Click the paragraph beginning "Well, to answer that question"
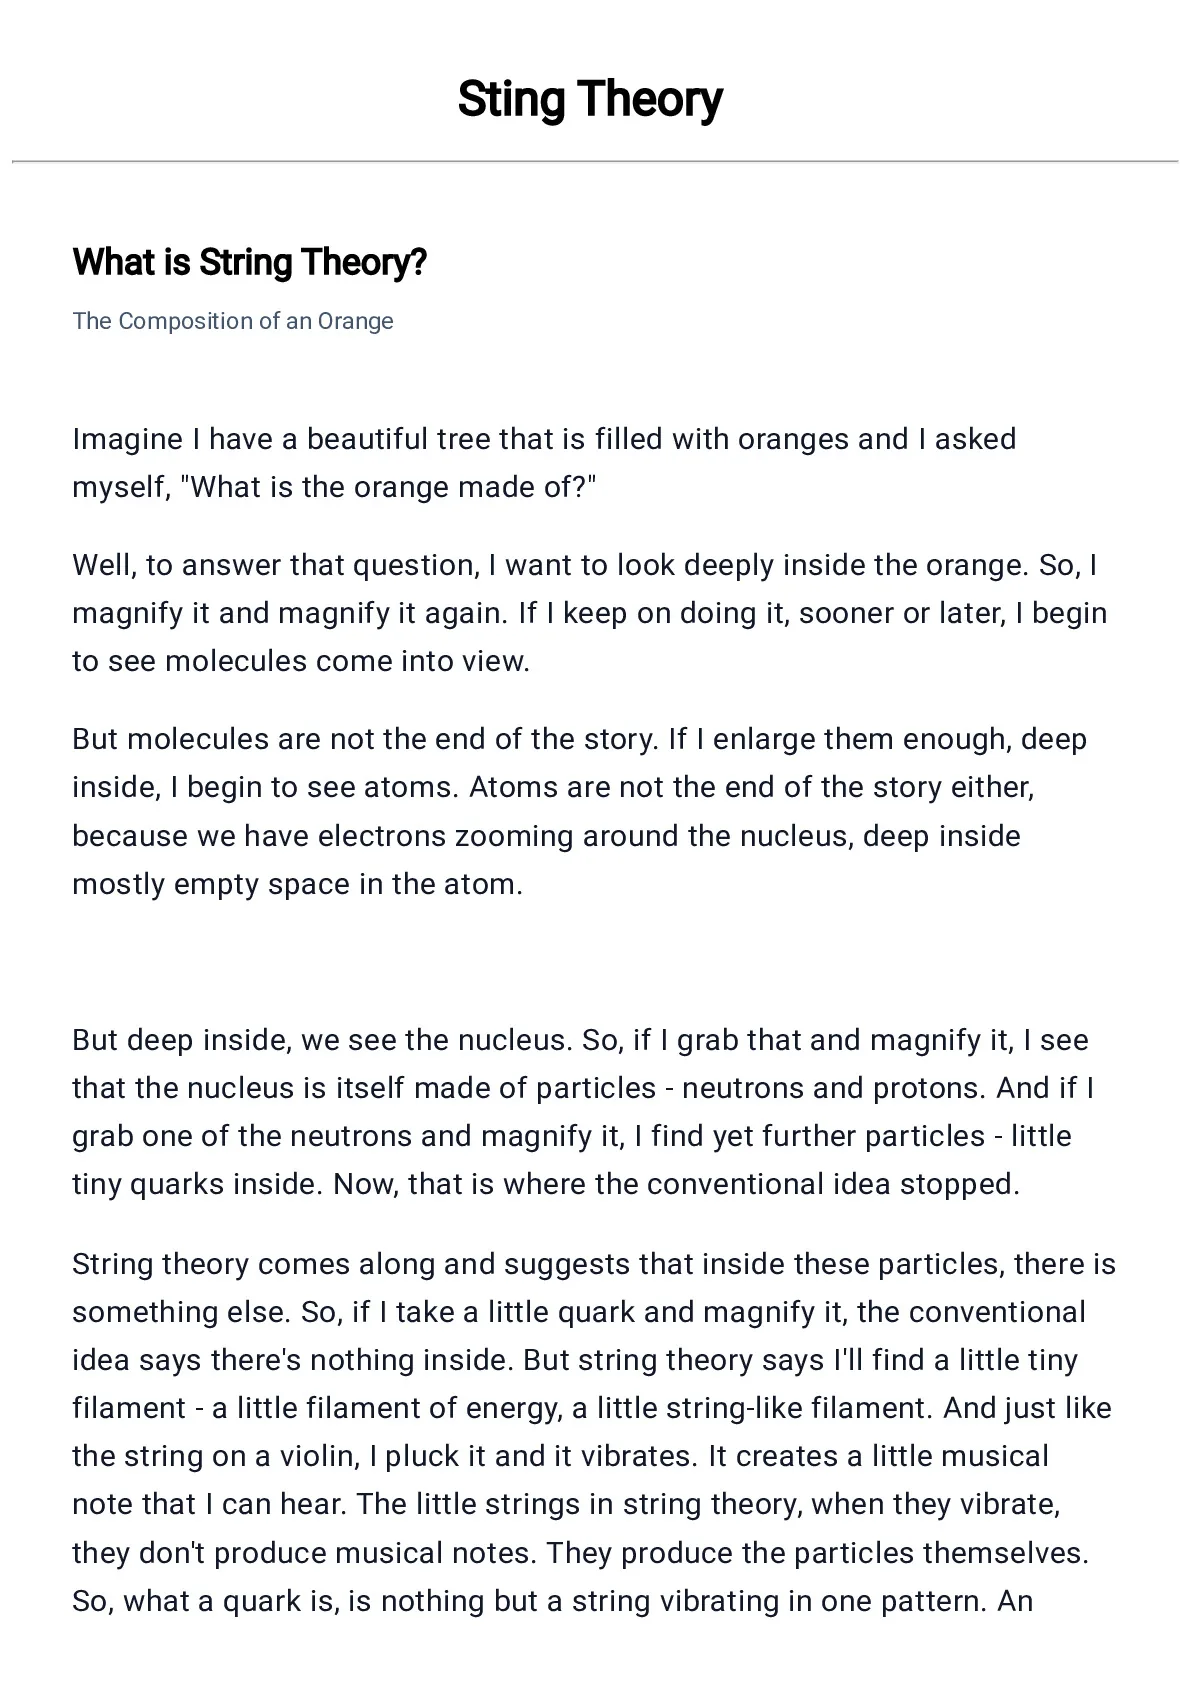This screenshot has height=1684, width=1190. coord(590,613)
